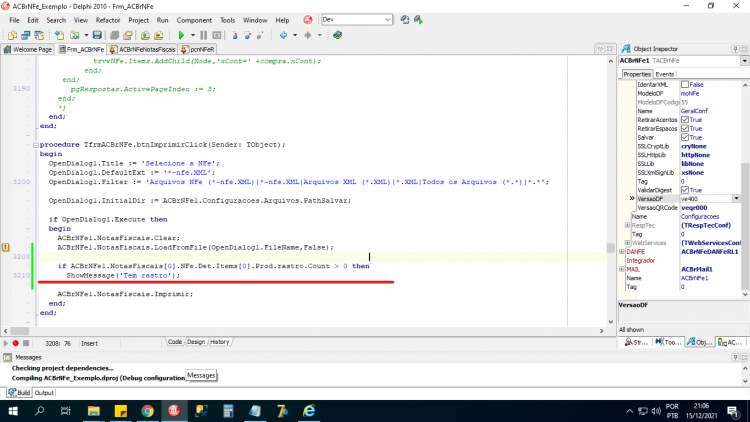Image resolution: width=750 pixels, height=422 pixels.
Task: Open Google Chrome from taskbar
Action: coord(147,411)
